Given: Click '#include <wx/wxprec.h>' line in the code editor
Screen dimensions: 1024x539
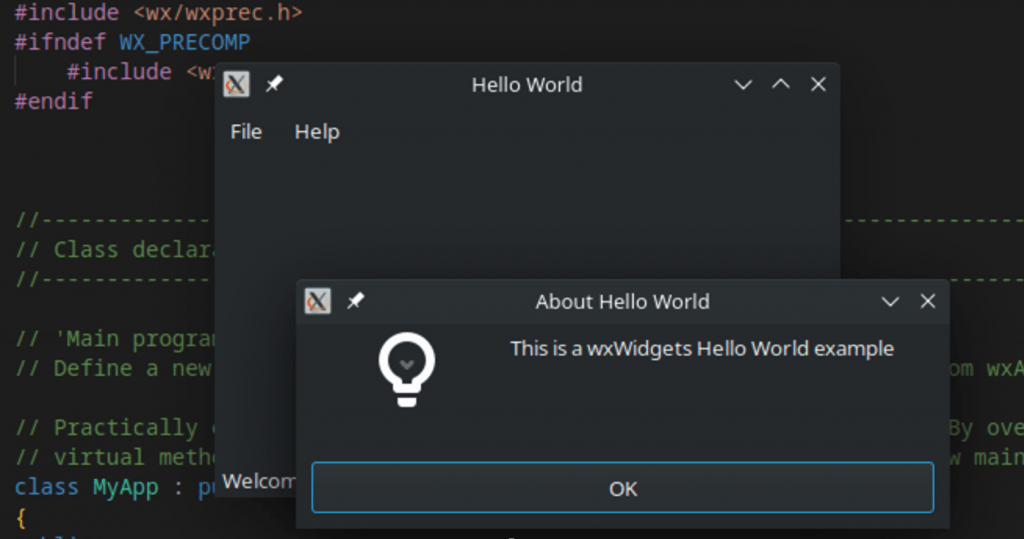Looking at the screenshot, I should tap(159, 12).
